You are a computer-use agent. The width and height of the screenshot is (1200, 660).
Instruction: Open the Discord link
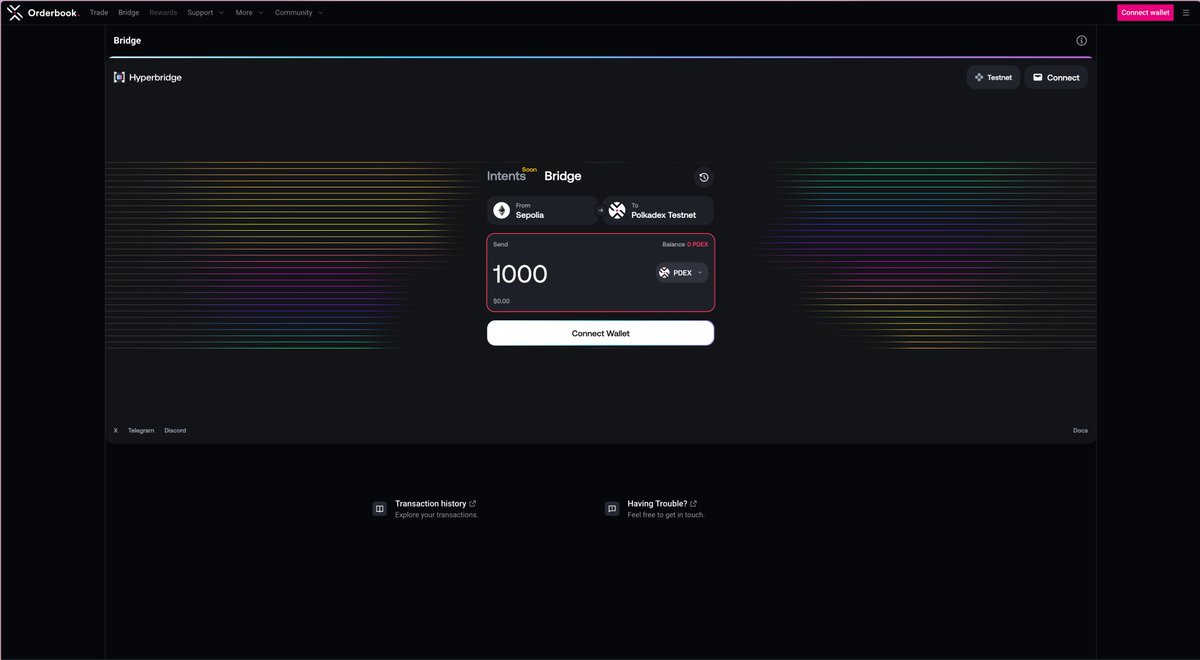click(175, 430)
